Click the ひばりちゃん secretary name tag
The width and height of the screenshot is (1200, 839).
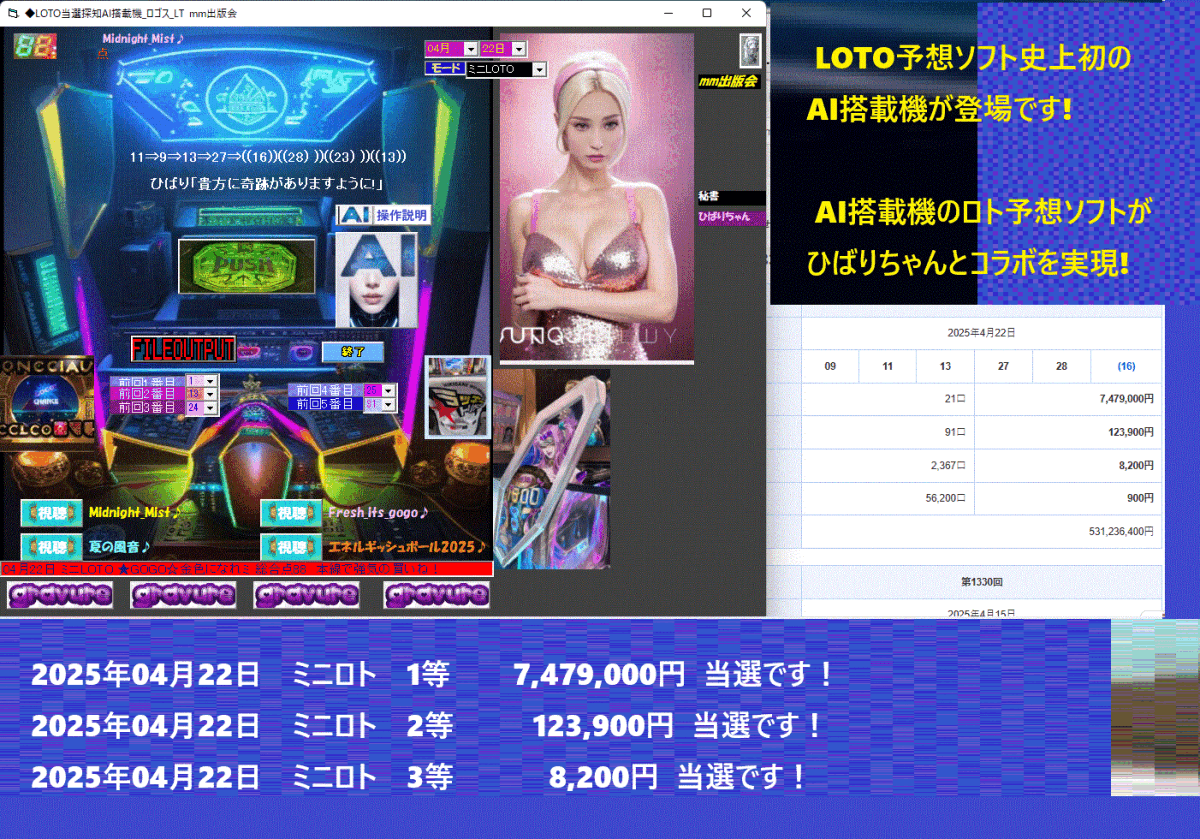tap(730, 216)
